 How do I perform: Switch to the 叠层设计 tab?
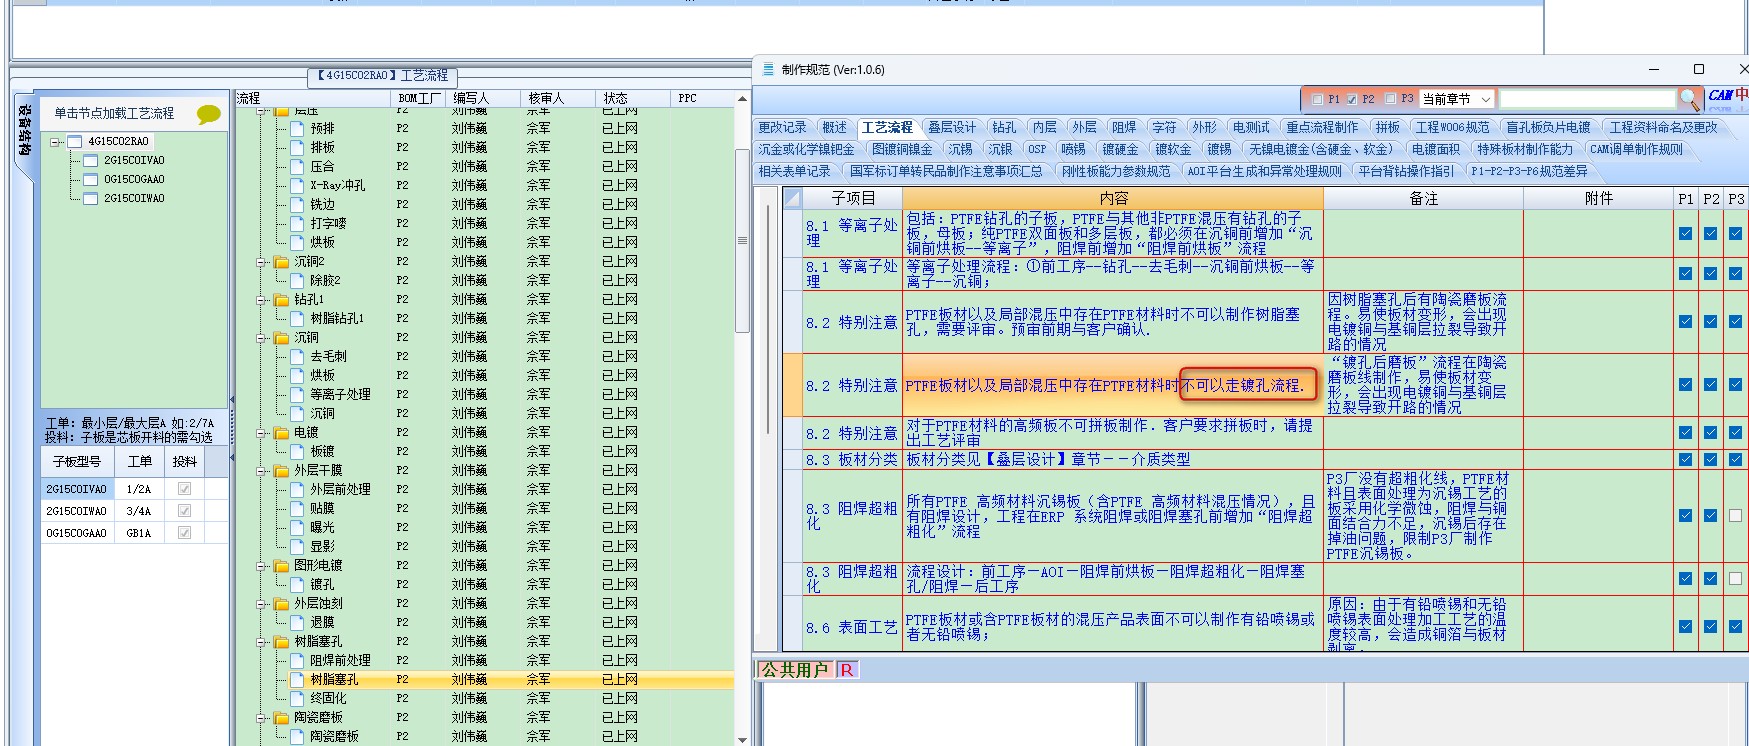(951, 127)
